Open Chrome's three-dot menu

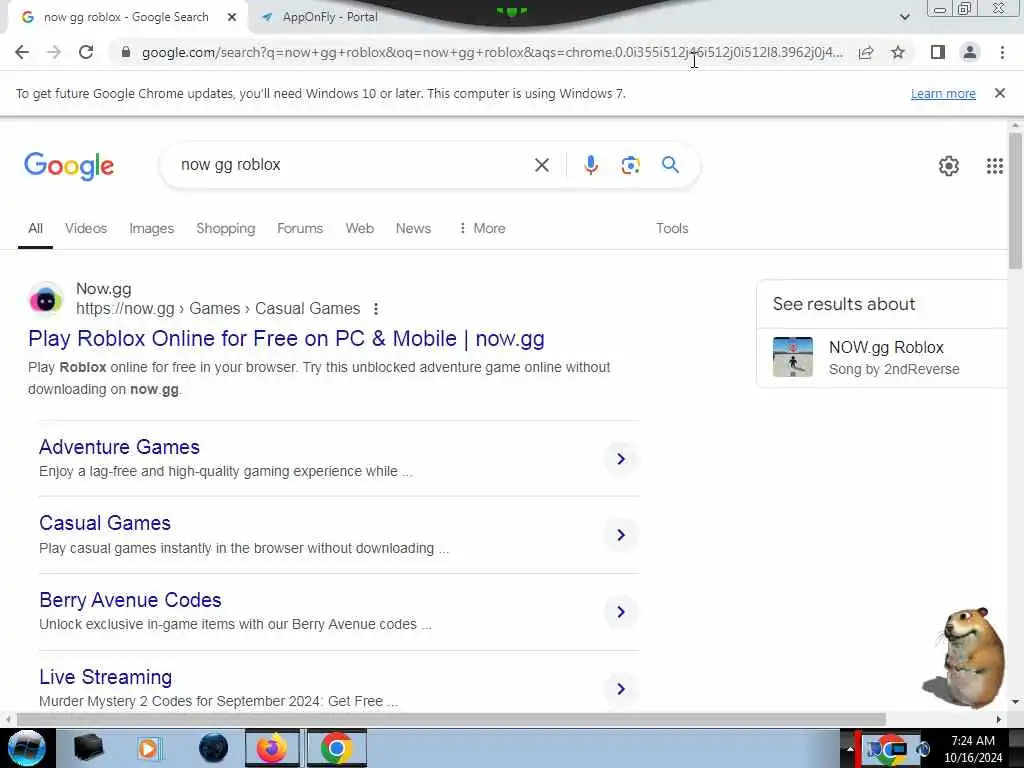coord(1002,52)
